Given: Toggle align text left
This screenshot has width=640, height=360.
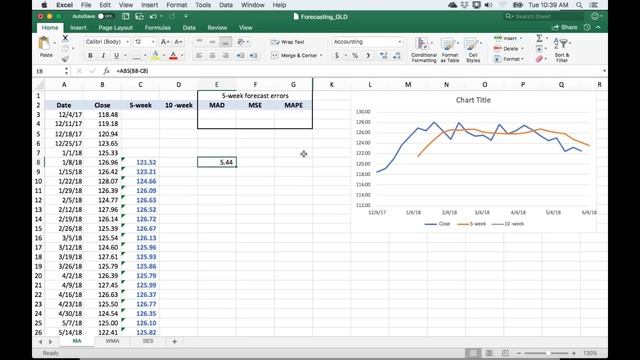Looking at the screenshot, I should click(x=199, y=56).
